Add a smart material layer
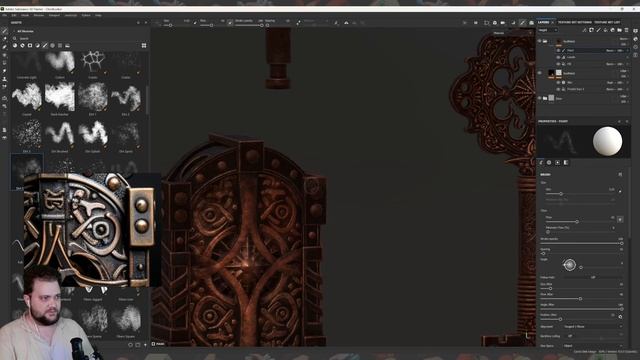This screenshot has height=360, width=640. [x=612, y=30]
